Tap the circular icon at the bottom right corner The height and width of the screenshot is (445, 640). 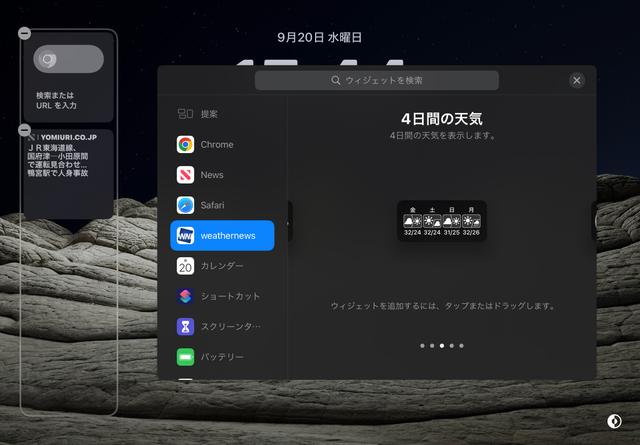[614, 421]
